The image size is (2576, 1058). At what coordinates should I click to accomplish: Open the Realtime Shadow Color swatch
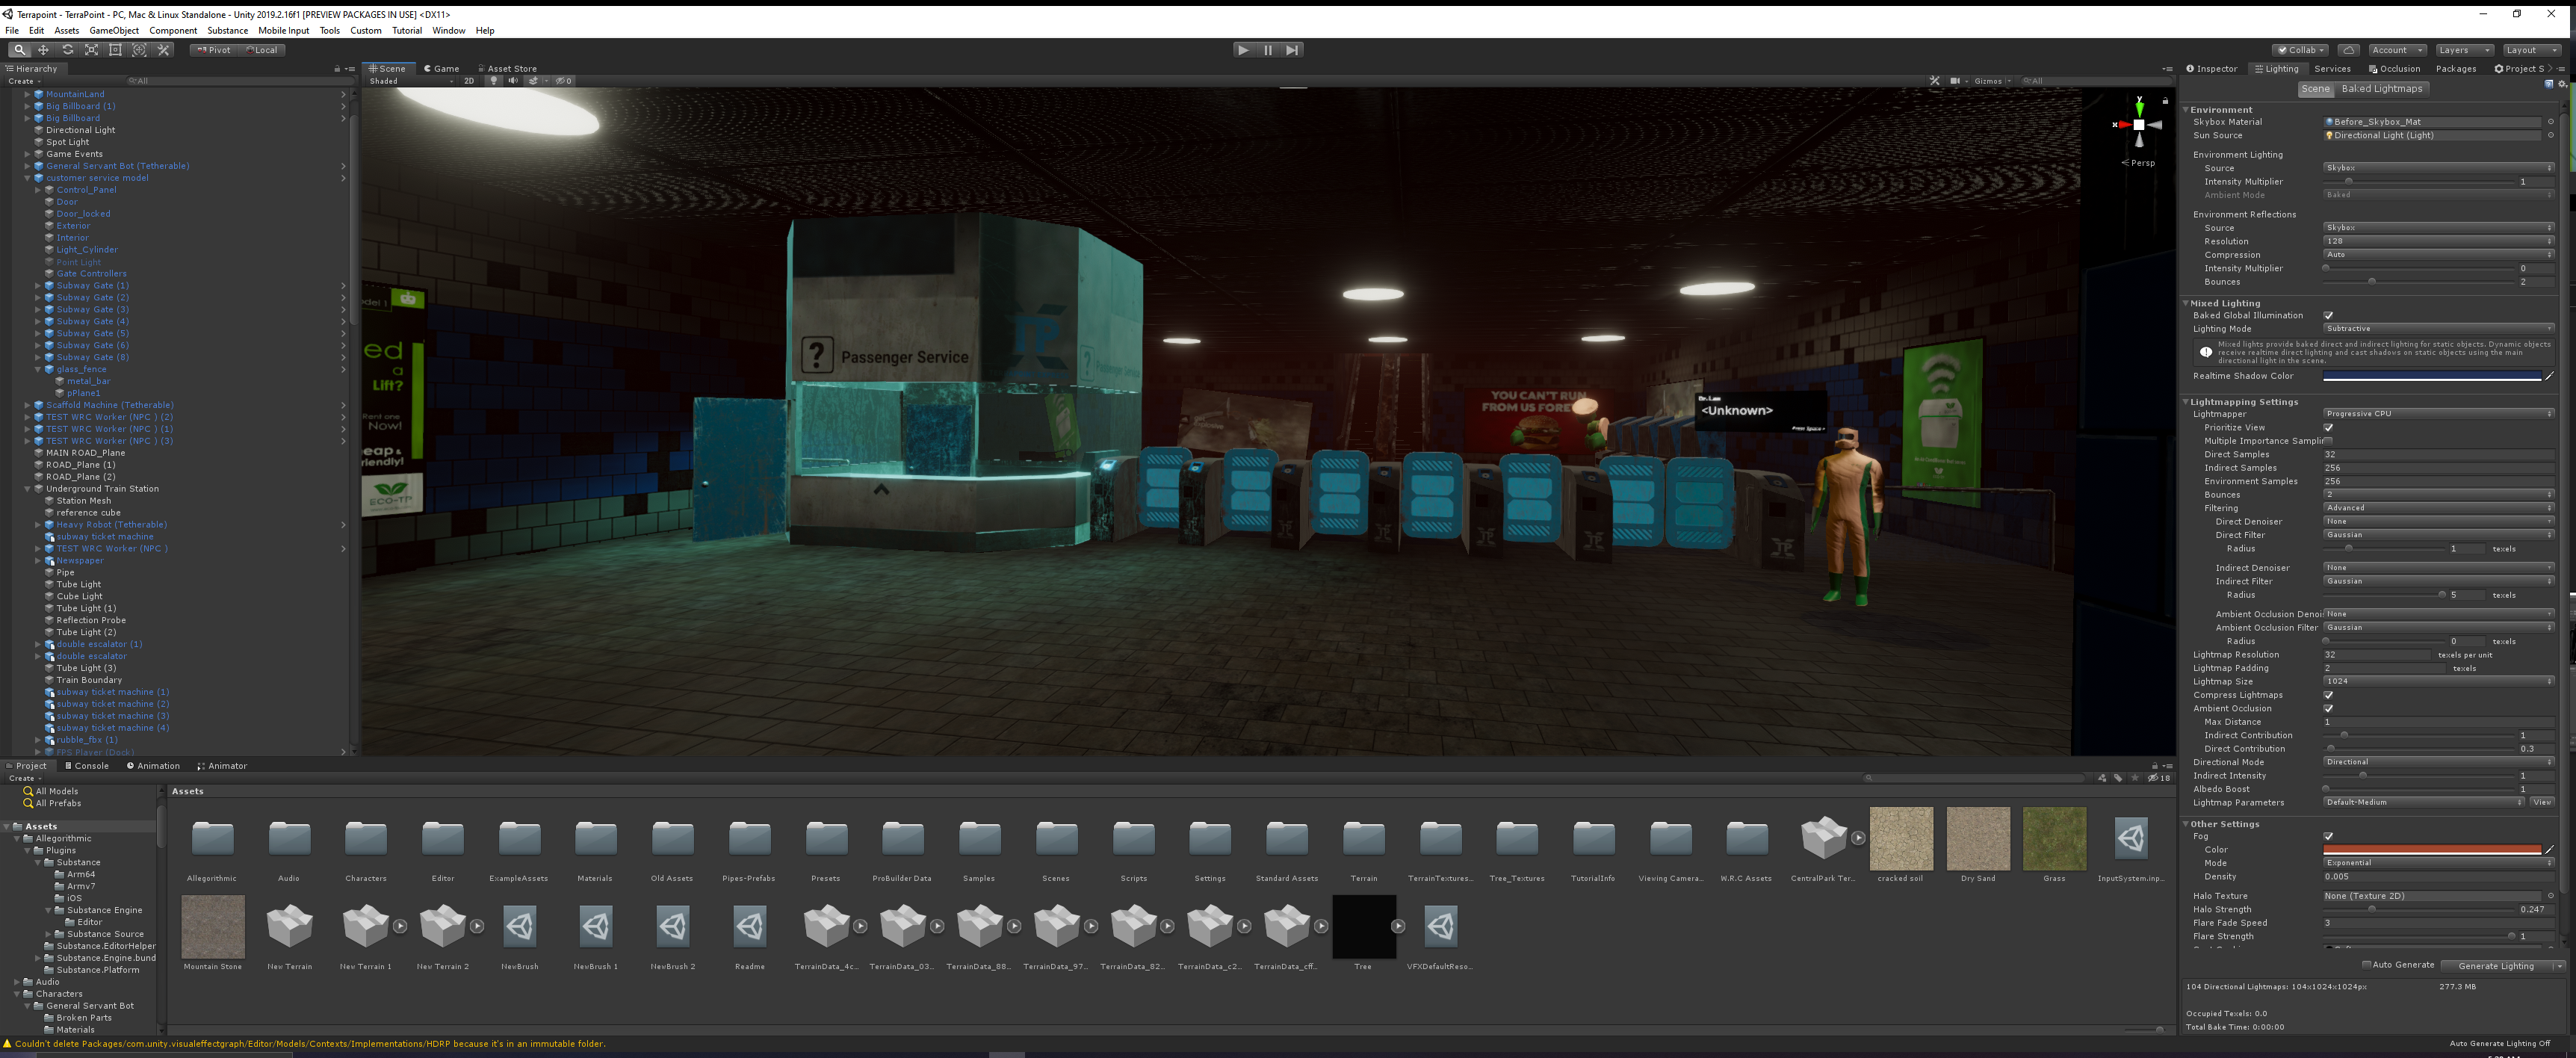pos(2431,376)
